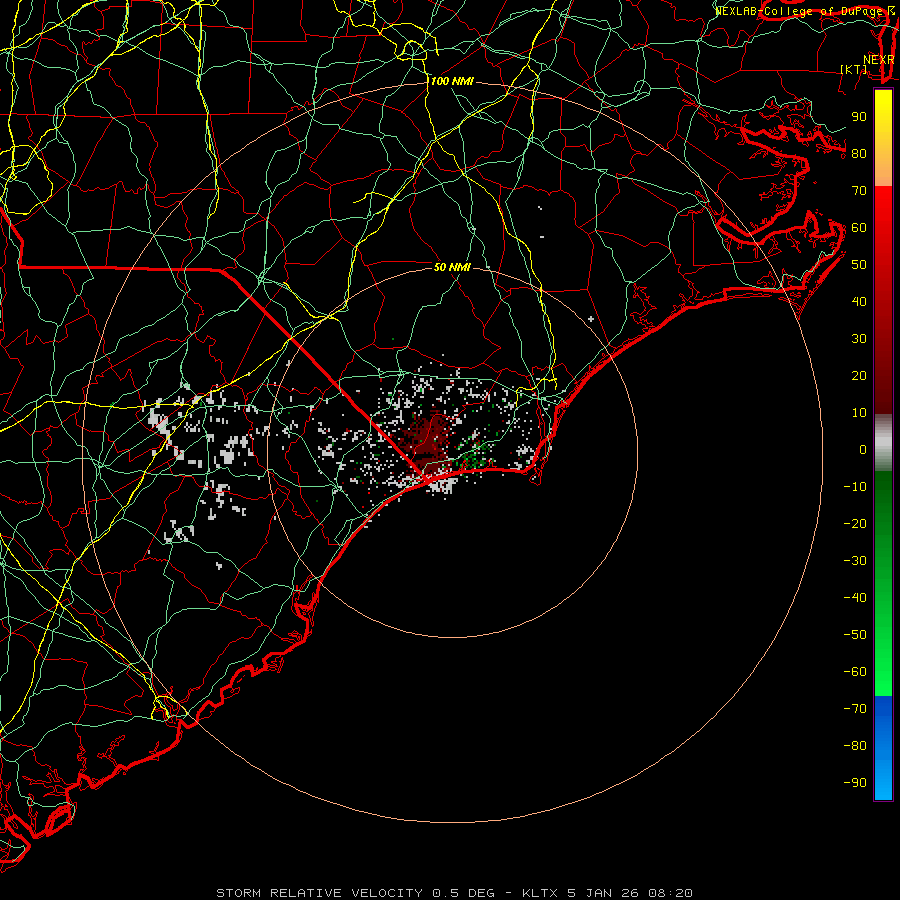Pick the -60 scale label
Viewport: 900px width, 900px height.
click(x=855, y=672)
